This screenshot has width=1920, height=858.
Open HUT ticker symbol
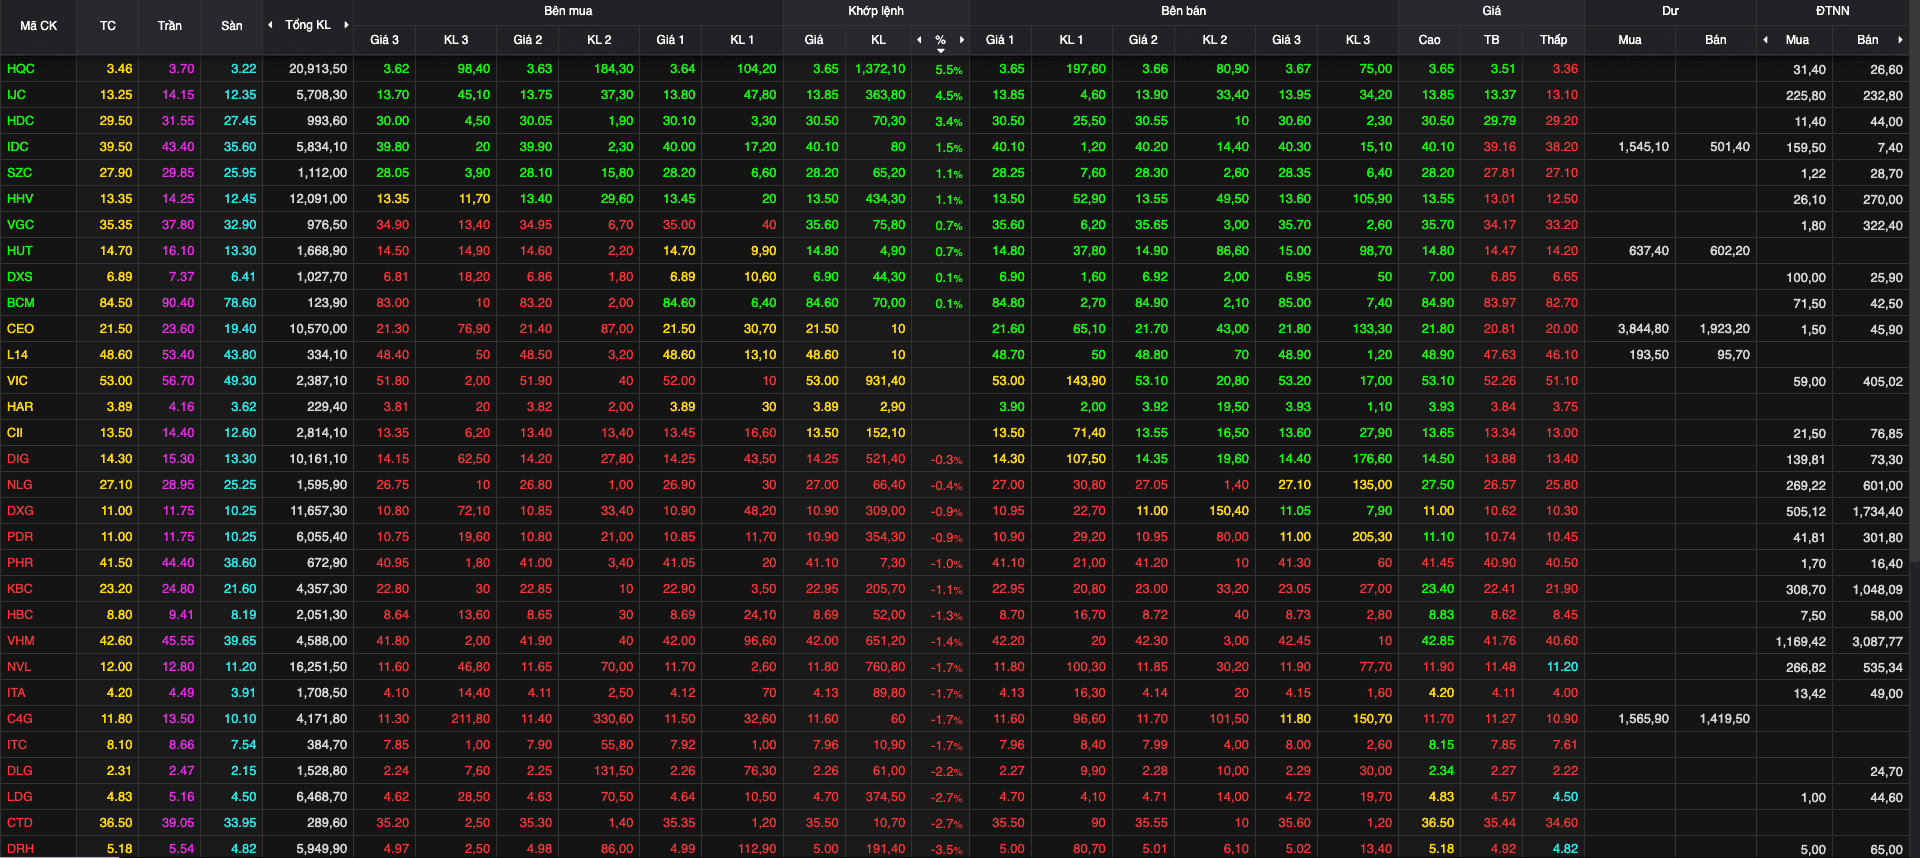pyautogui.click(x=20, y=251)
